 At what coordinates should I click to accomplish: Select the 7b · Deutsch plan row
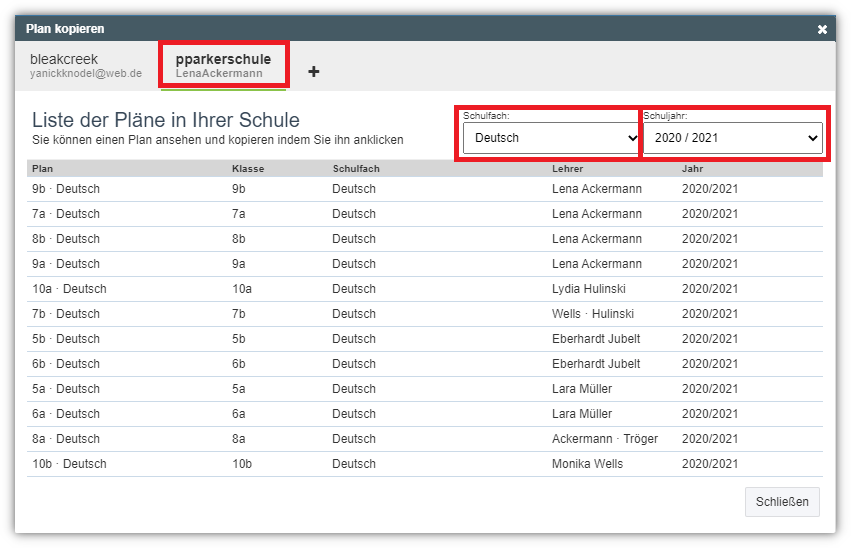click(x=425, y=314)
